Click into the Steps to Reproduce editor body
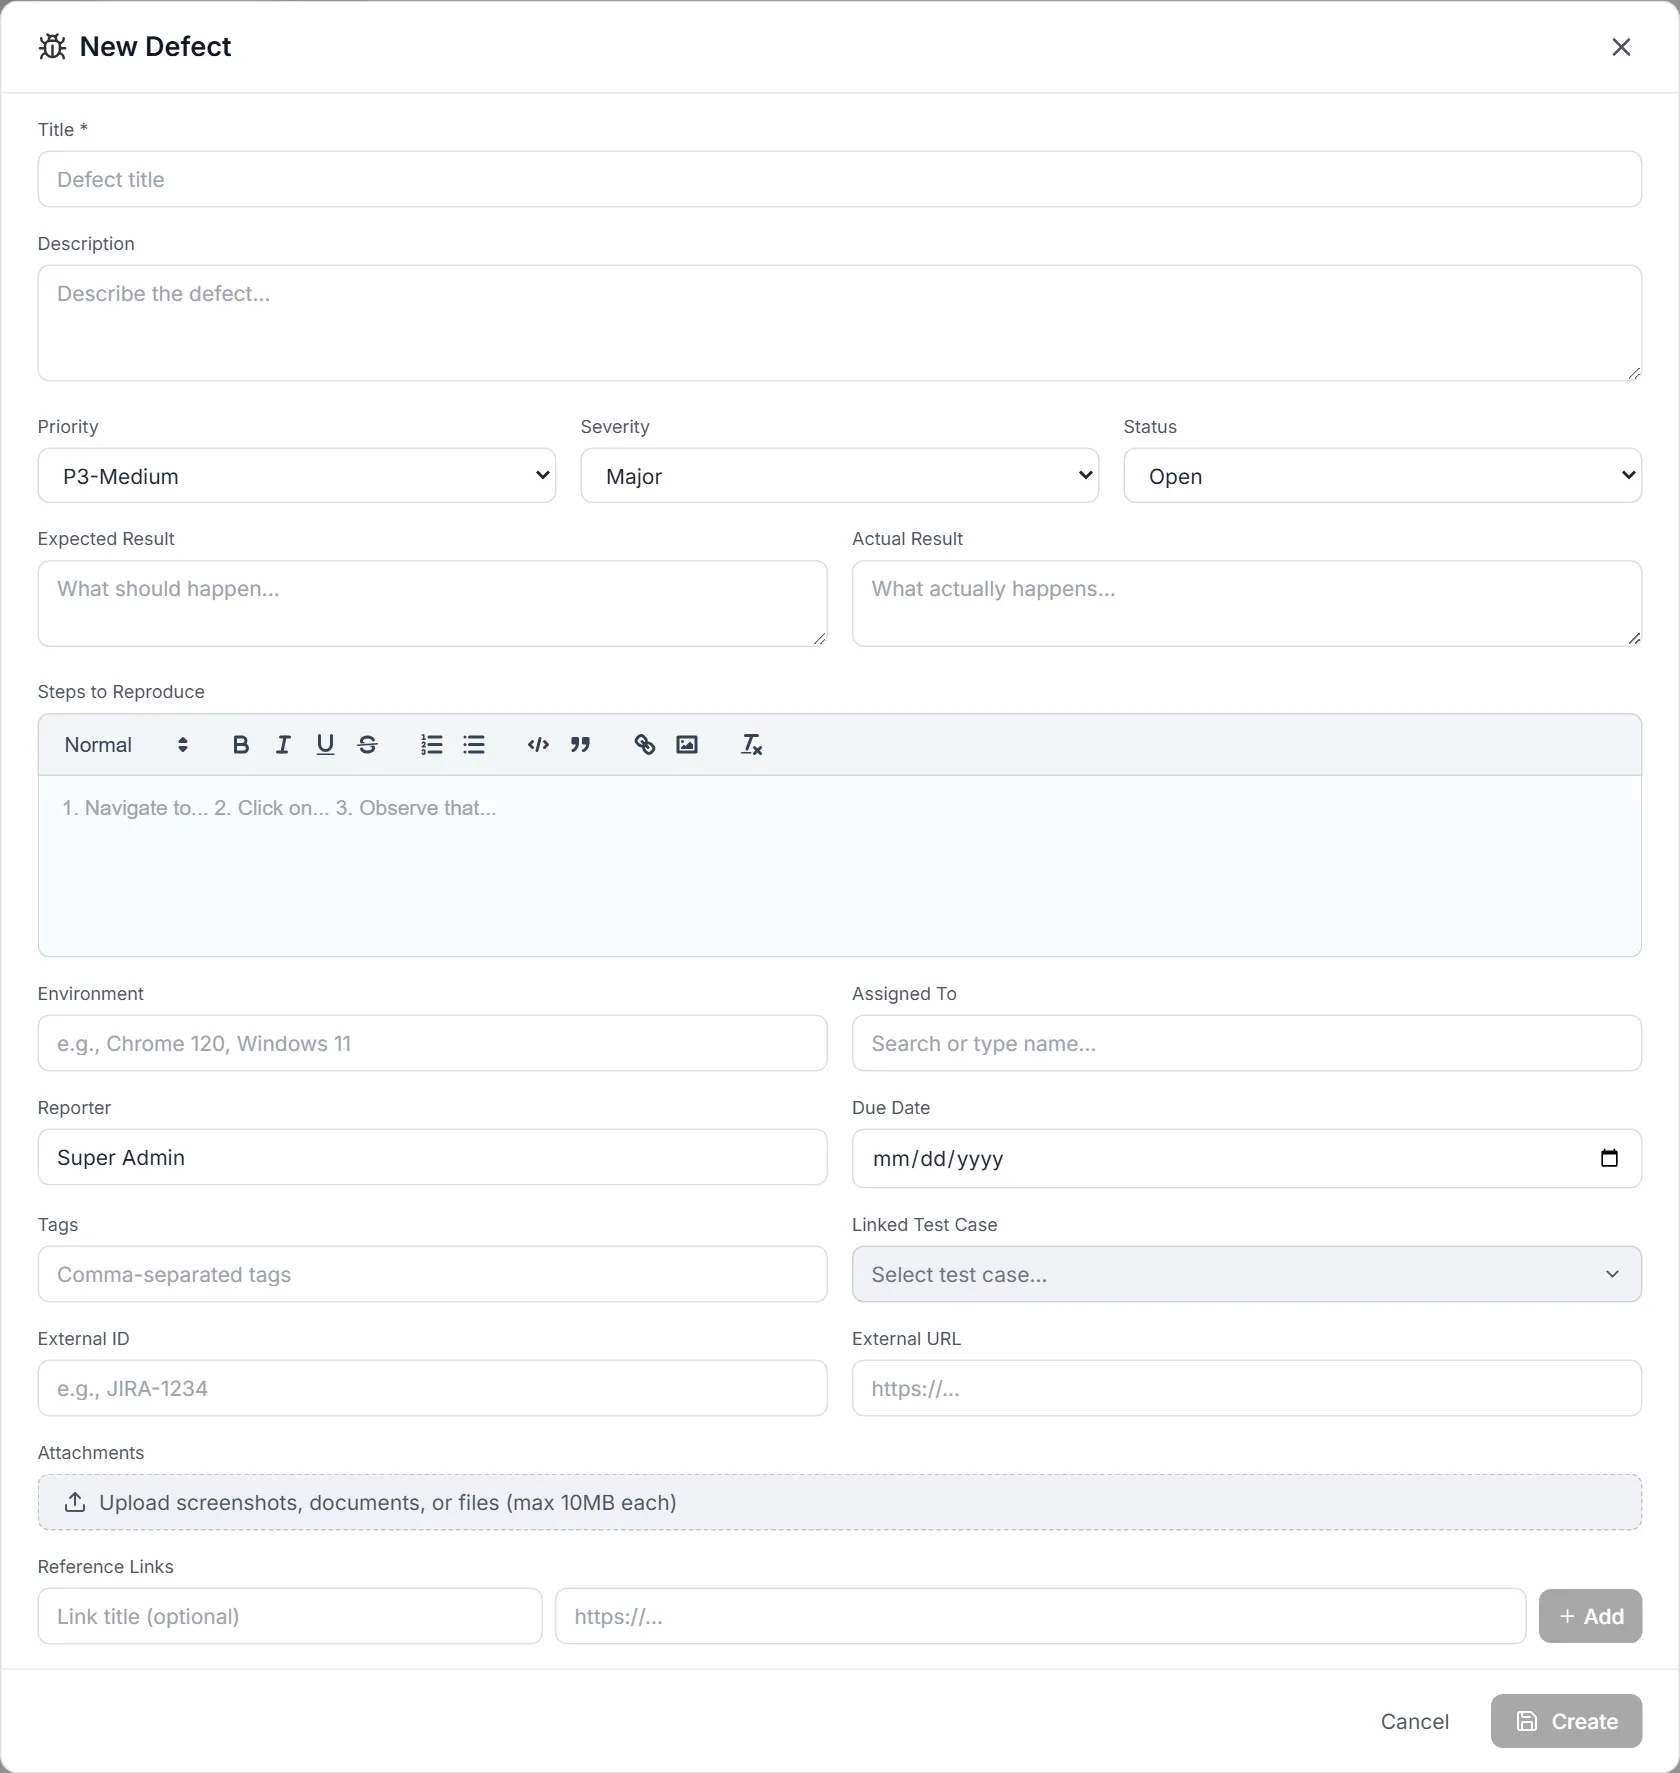 [x=839, y=866]
